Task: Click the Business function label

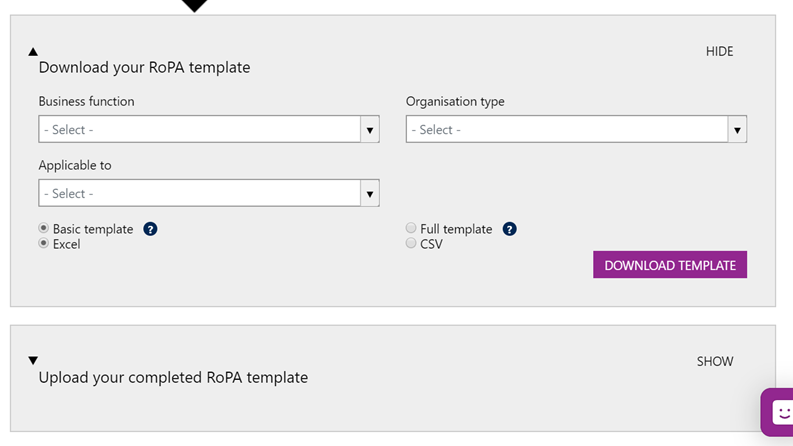Action: coord(86,101)
